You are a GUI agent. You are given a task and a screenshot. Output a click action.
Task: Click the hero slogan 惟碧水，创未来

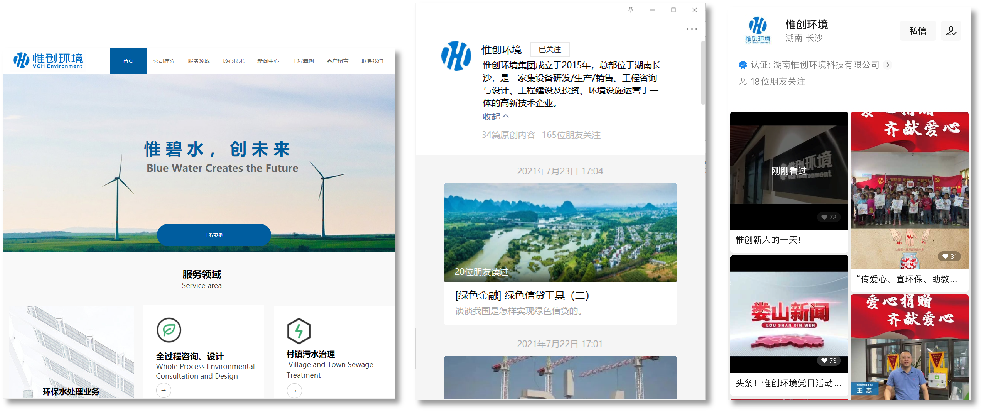(x=218, y=149)
